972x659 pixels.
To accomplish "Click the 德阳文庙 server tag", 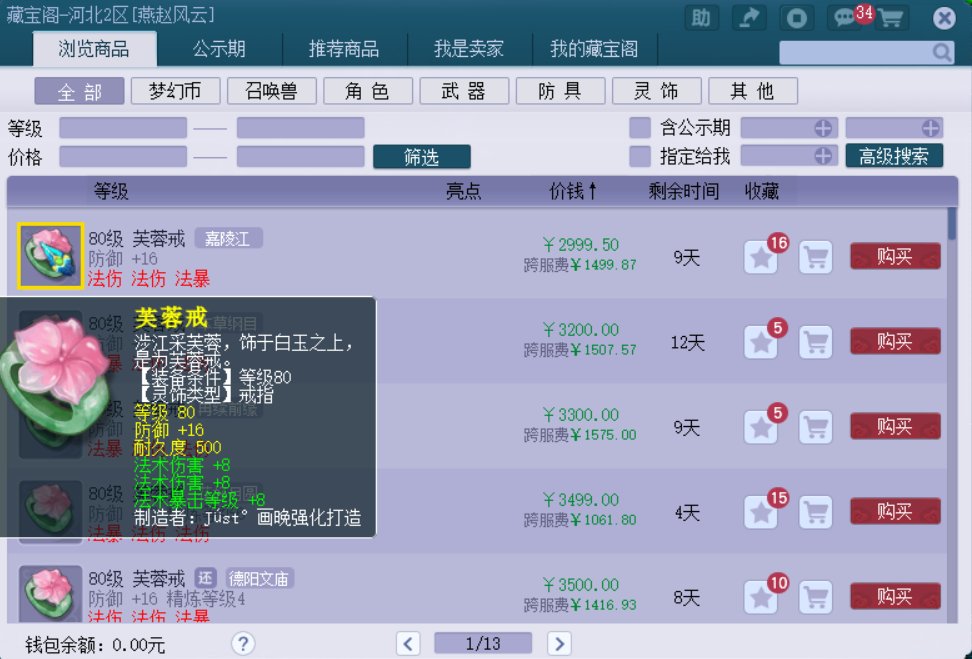I will (x=259, y=578).
